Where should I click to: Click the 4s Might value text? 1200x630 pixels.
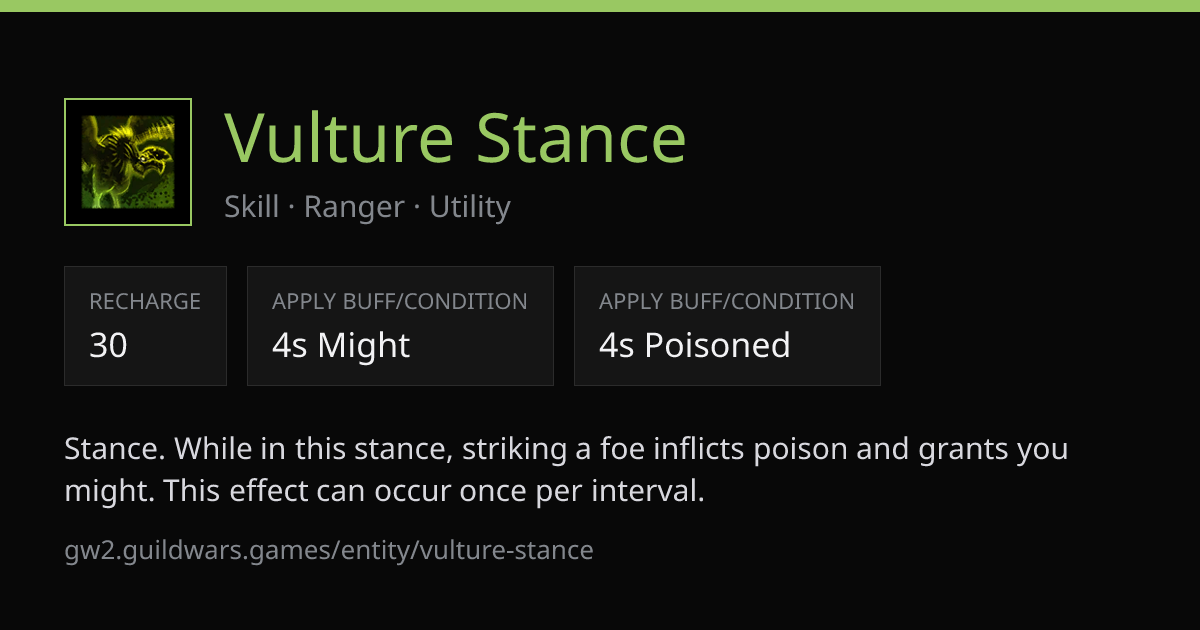click(341, 345)
